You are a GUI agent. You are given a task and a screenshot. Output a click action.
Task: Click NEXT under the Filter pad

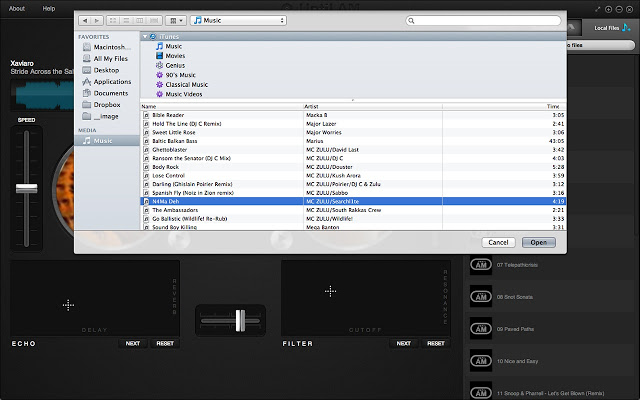click(x=404, y=344)
